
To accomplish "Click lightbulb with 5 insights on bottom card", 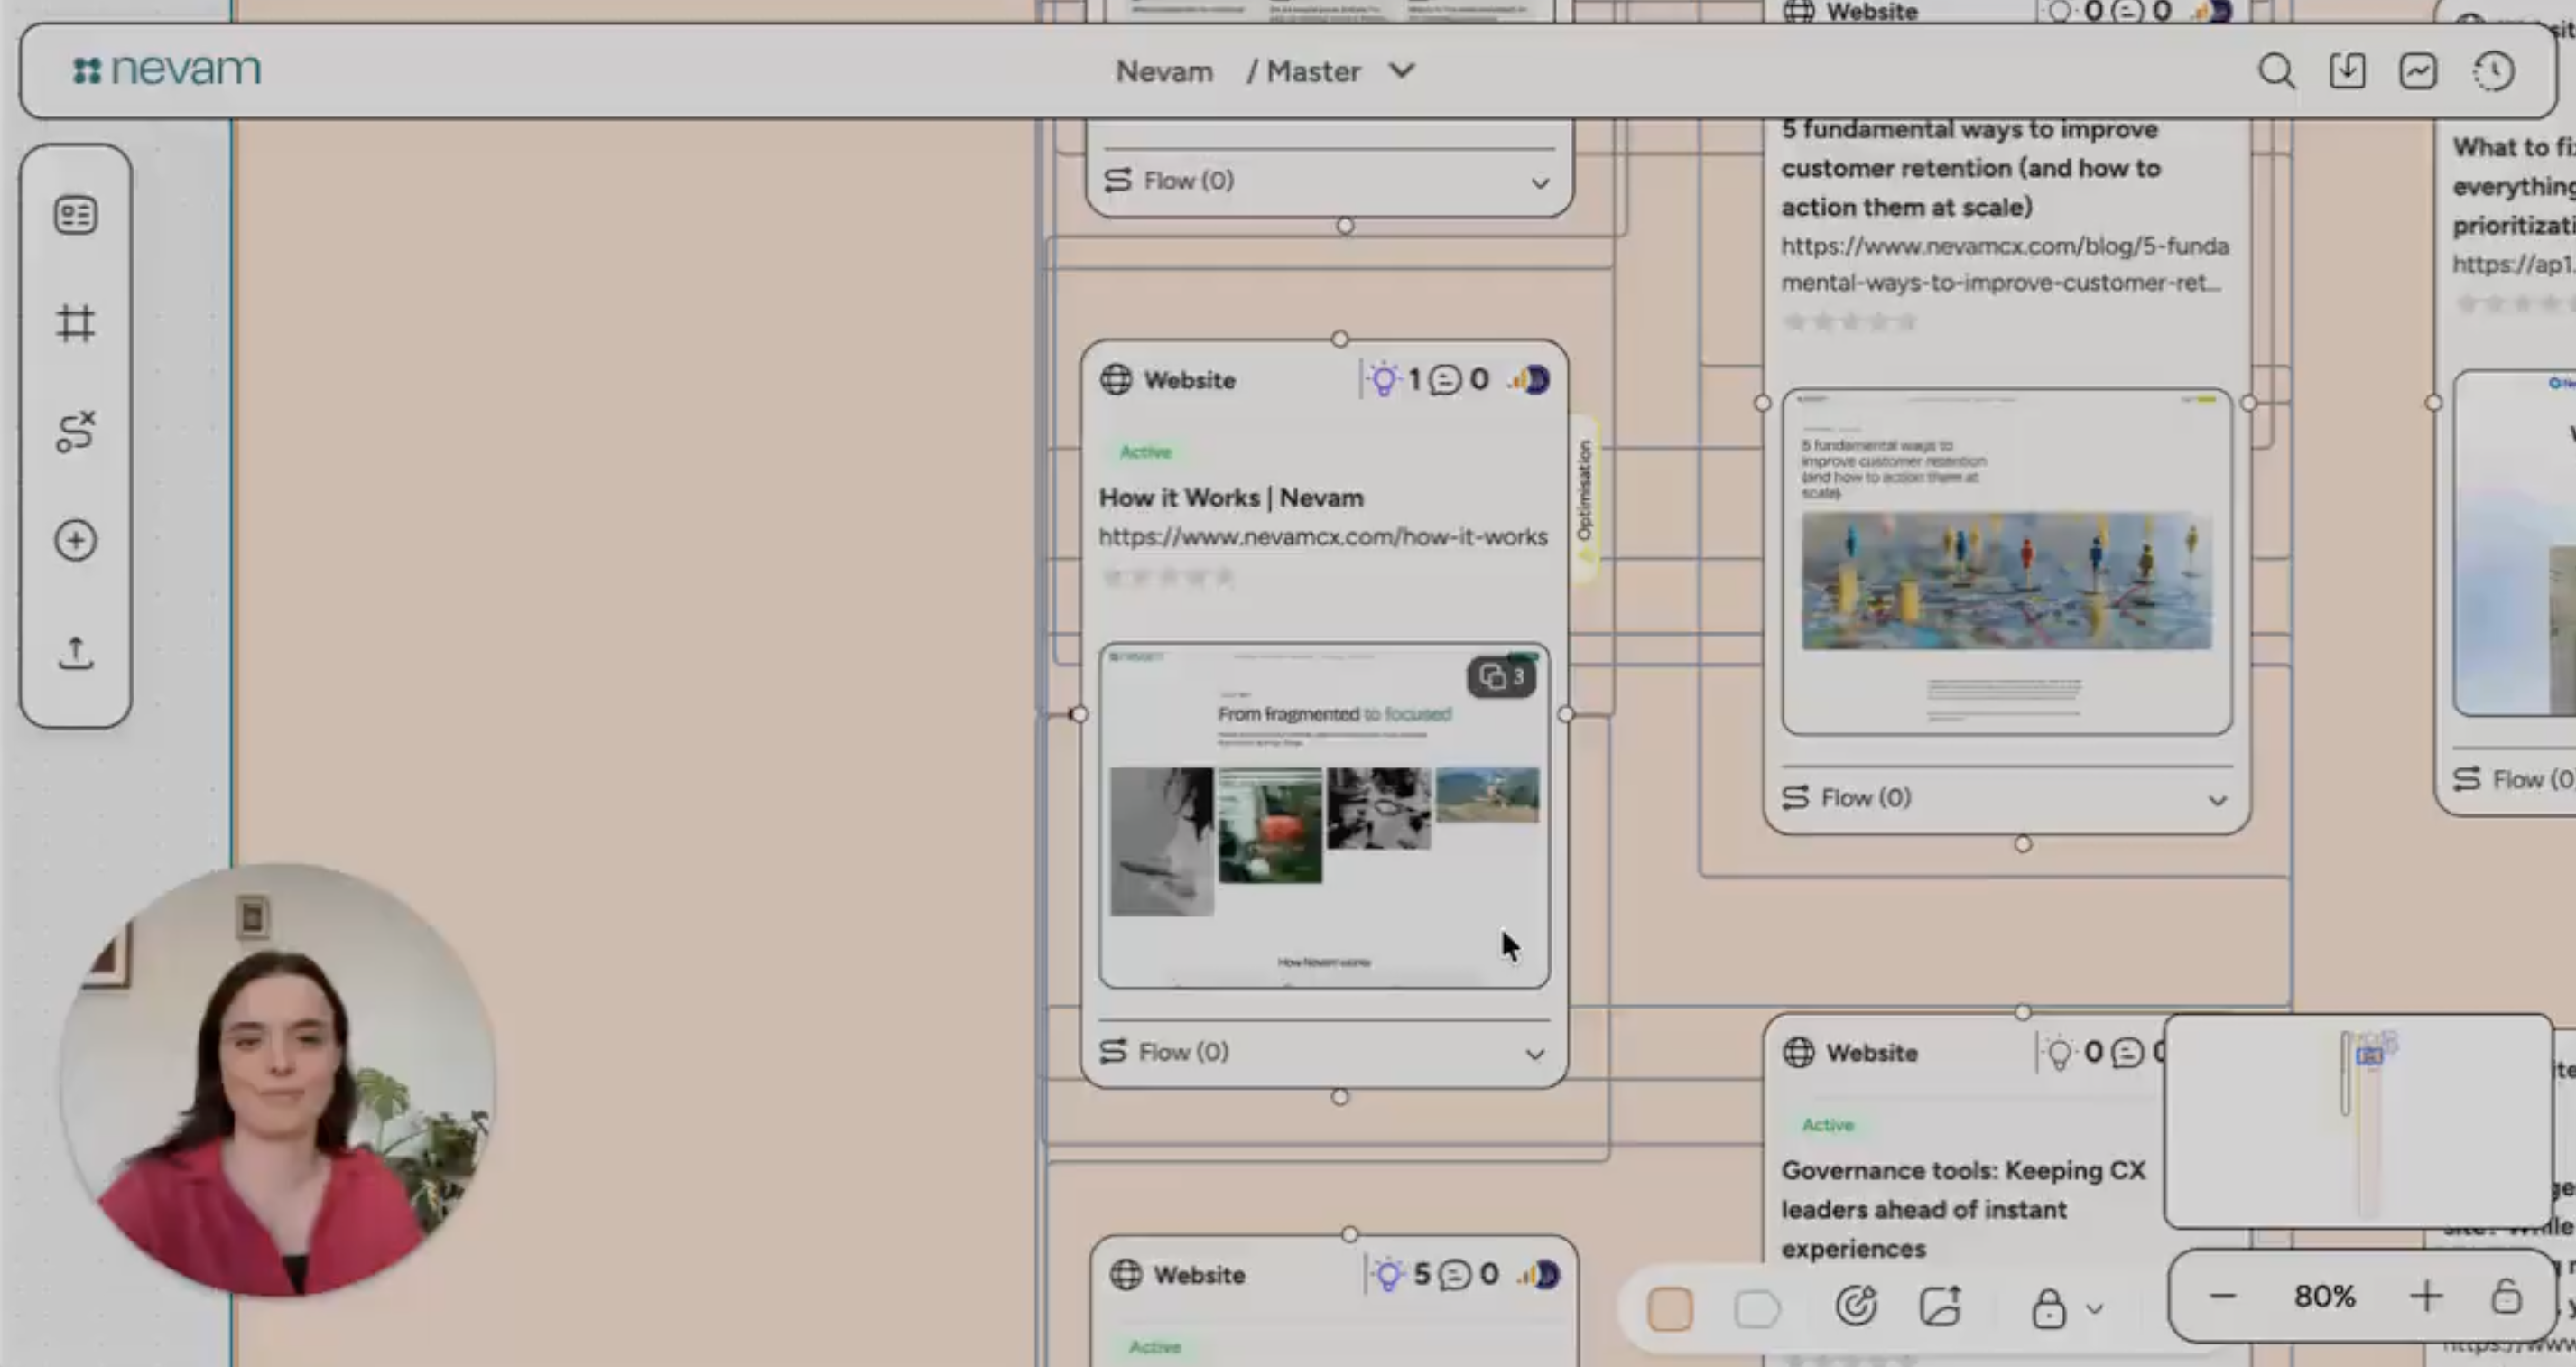I will 1388,1275.
